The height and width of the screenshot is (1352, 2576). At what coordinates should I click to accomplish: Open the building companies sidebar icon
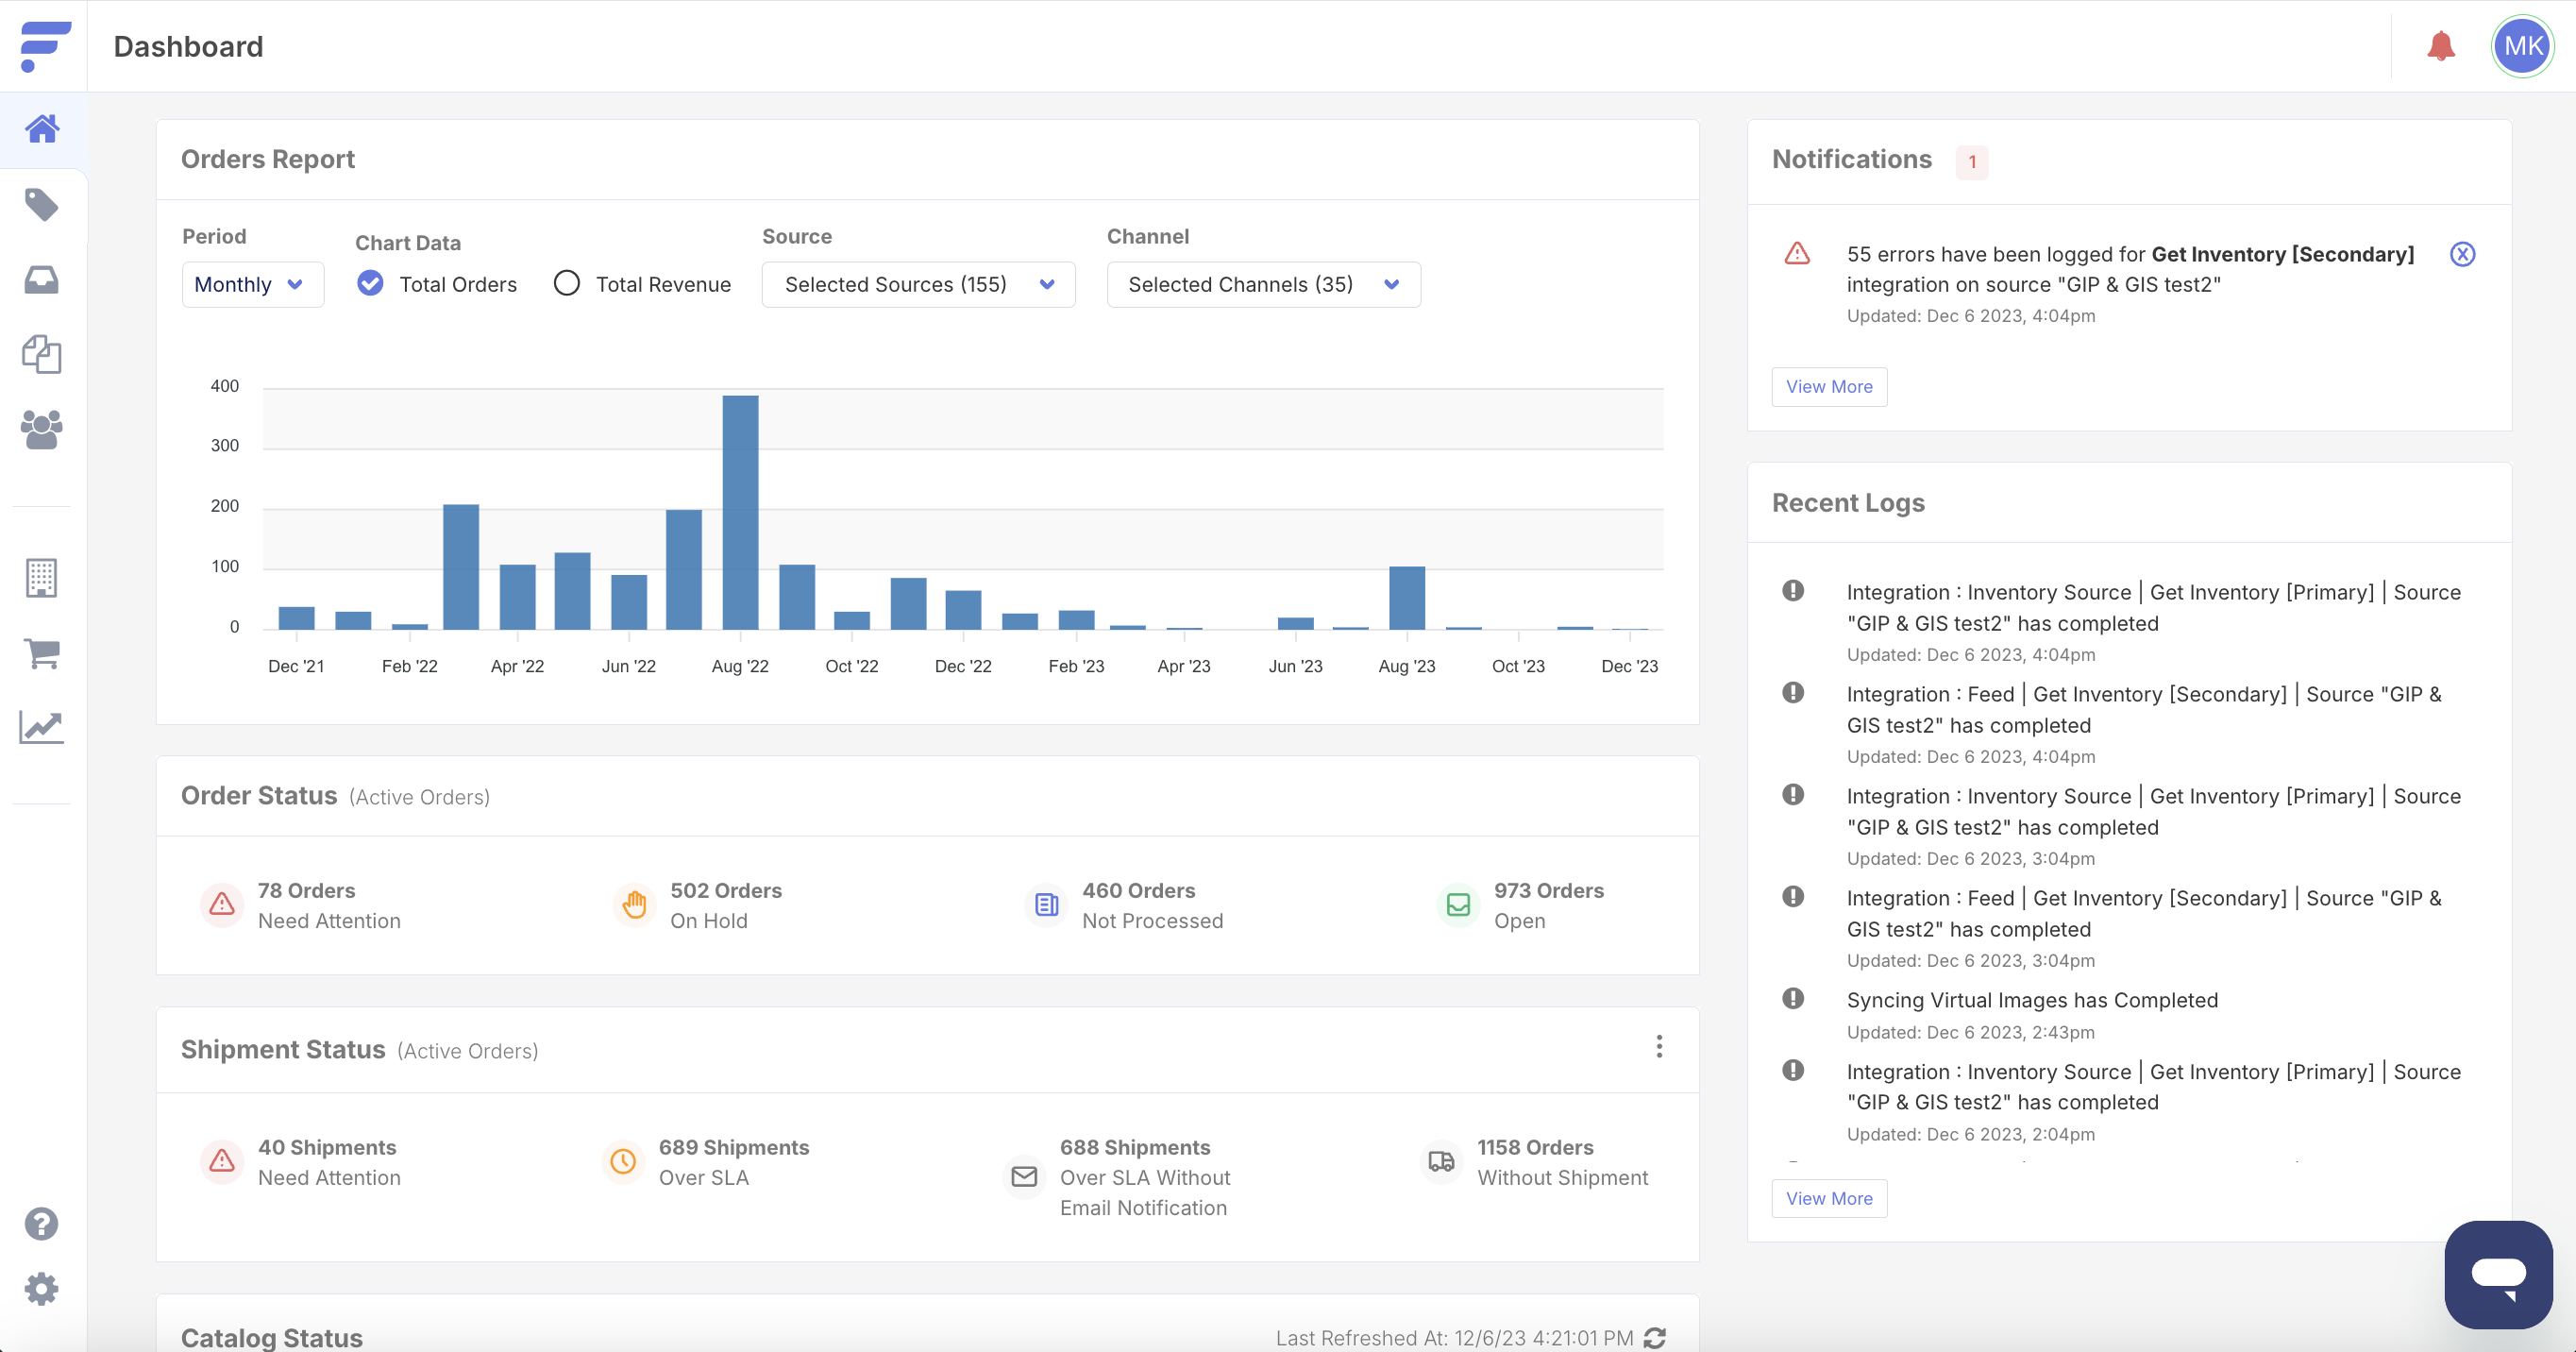(42, 578)
